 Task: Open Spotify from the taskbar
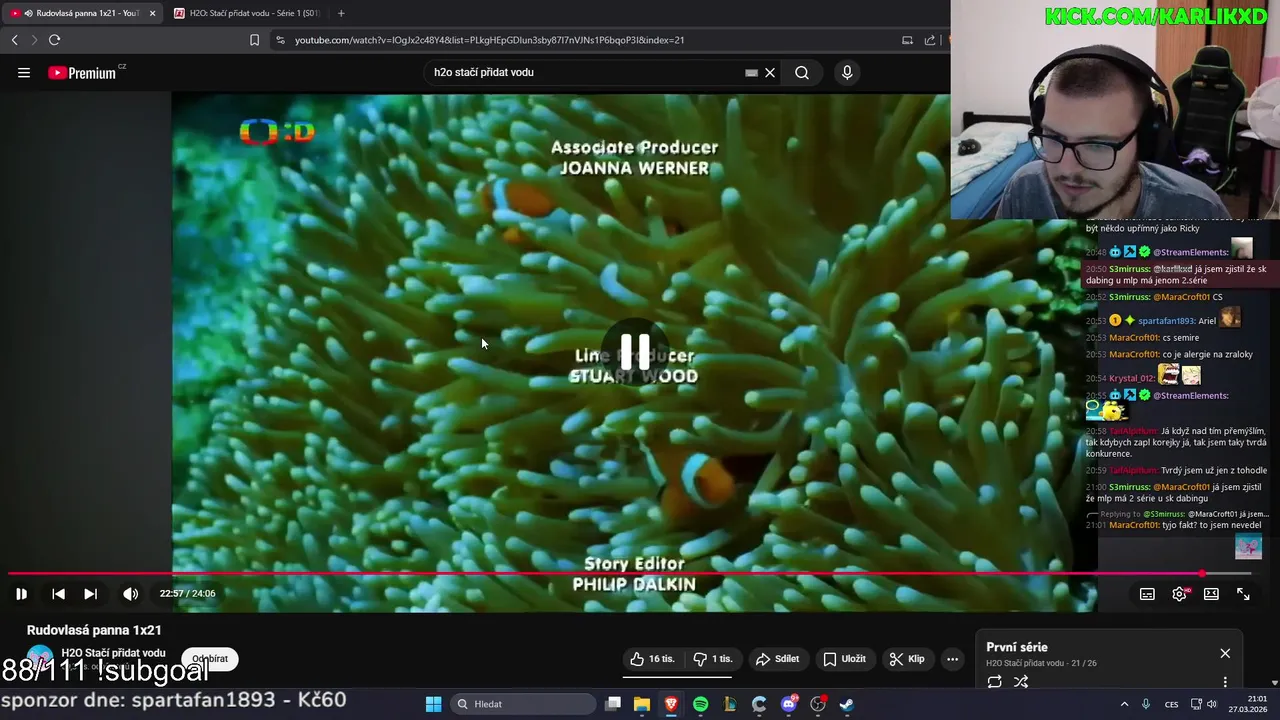(x=700, y=704)
